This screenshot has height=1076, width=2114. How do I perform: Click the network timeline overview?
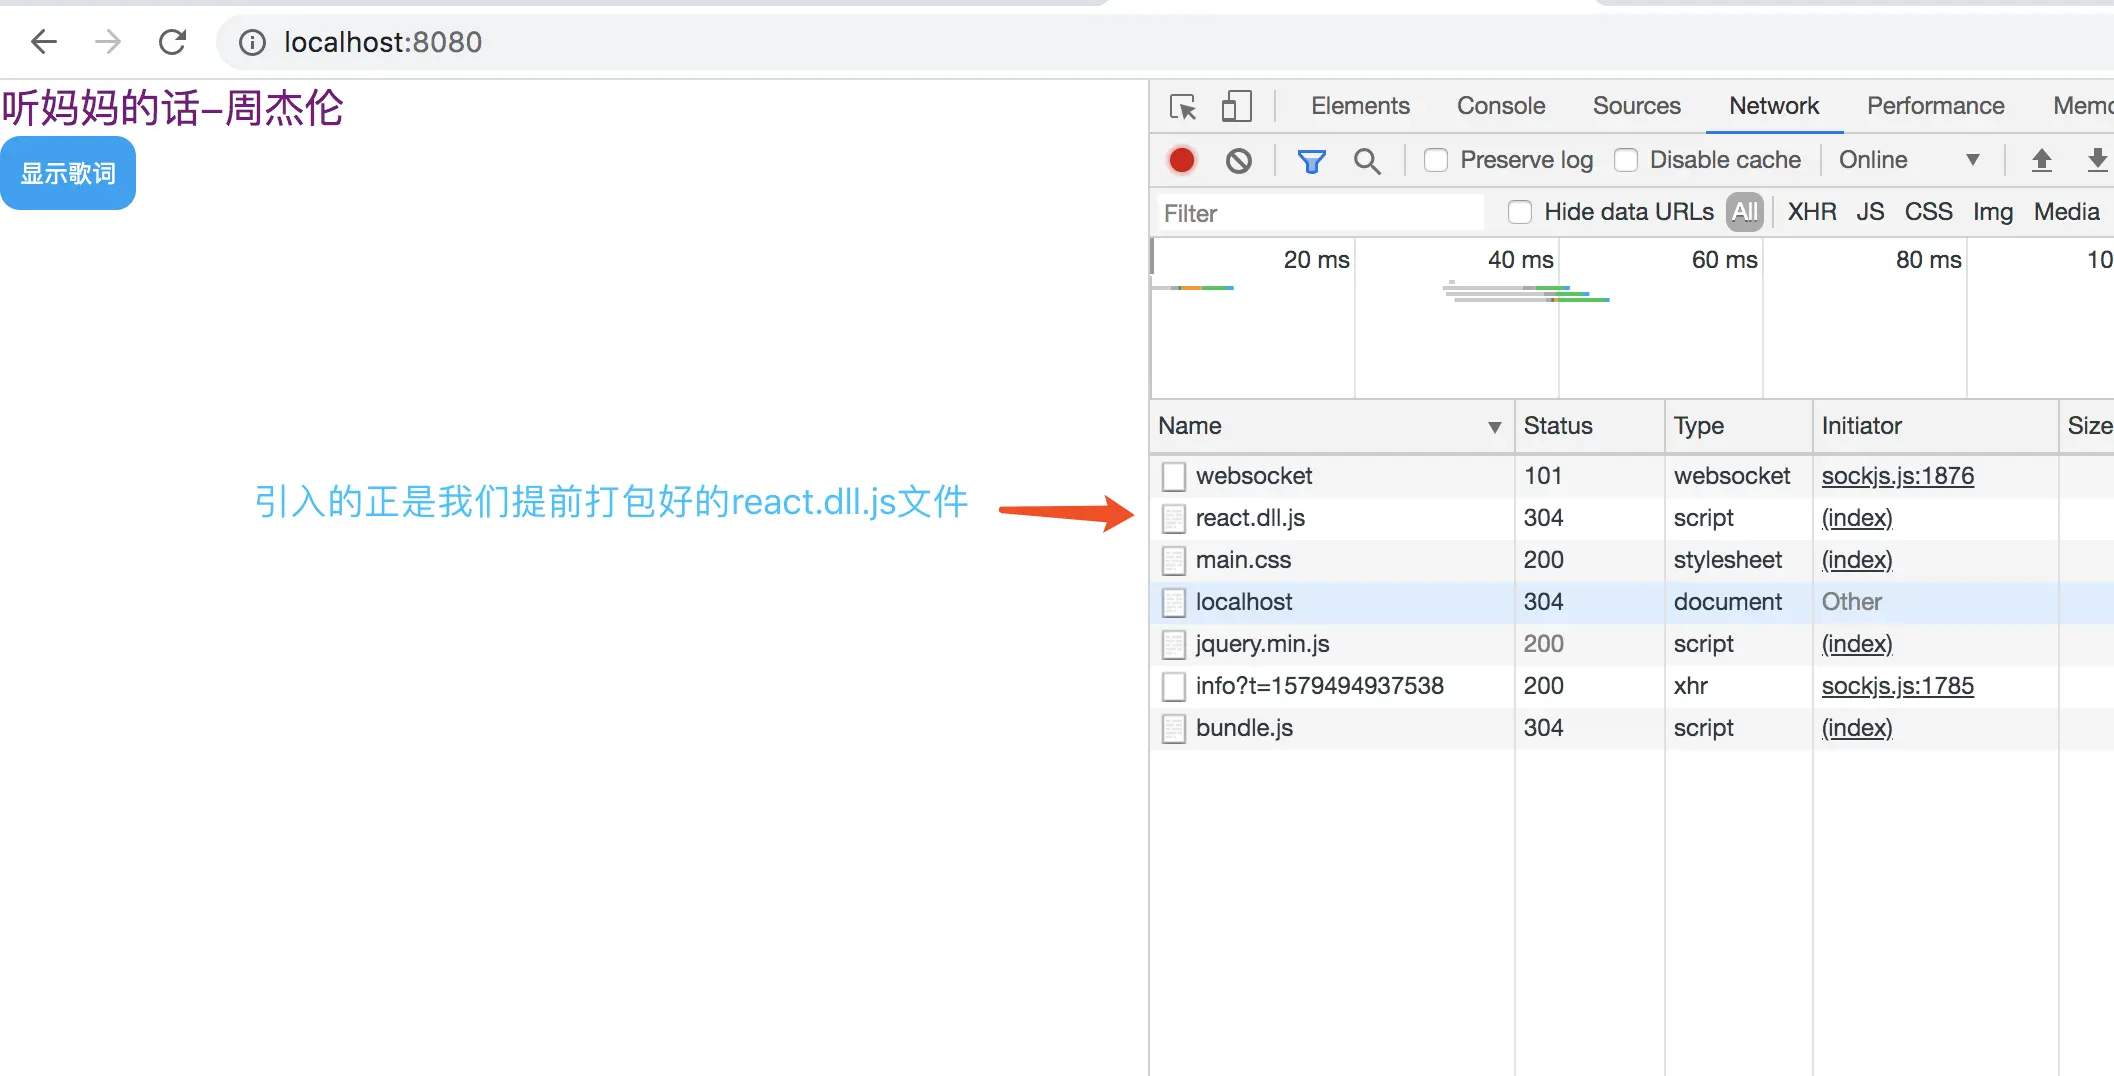click(x=1632, y=318)
